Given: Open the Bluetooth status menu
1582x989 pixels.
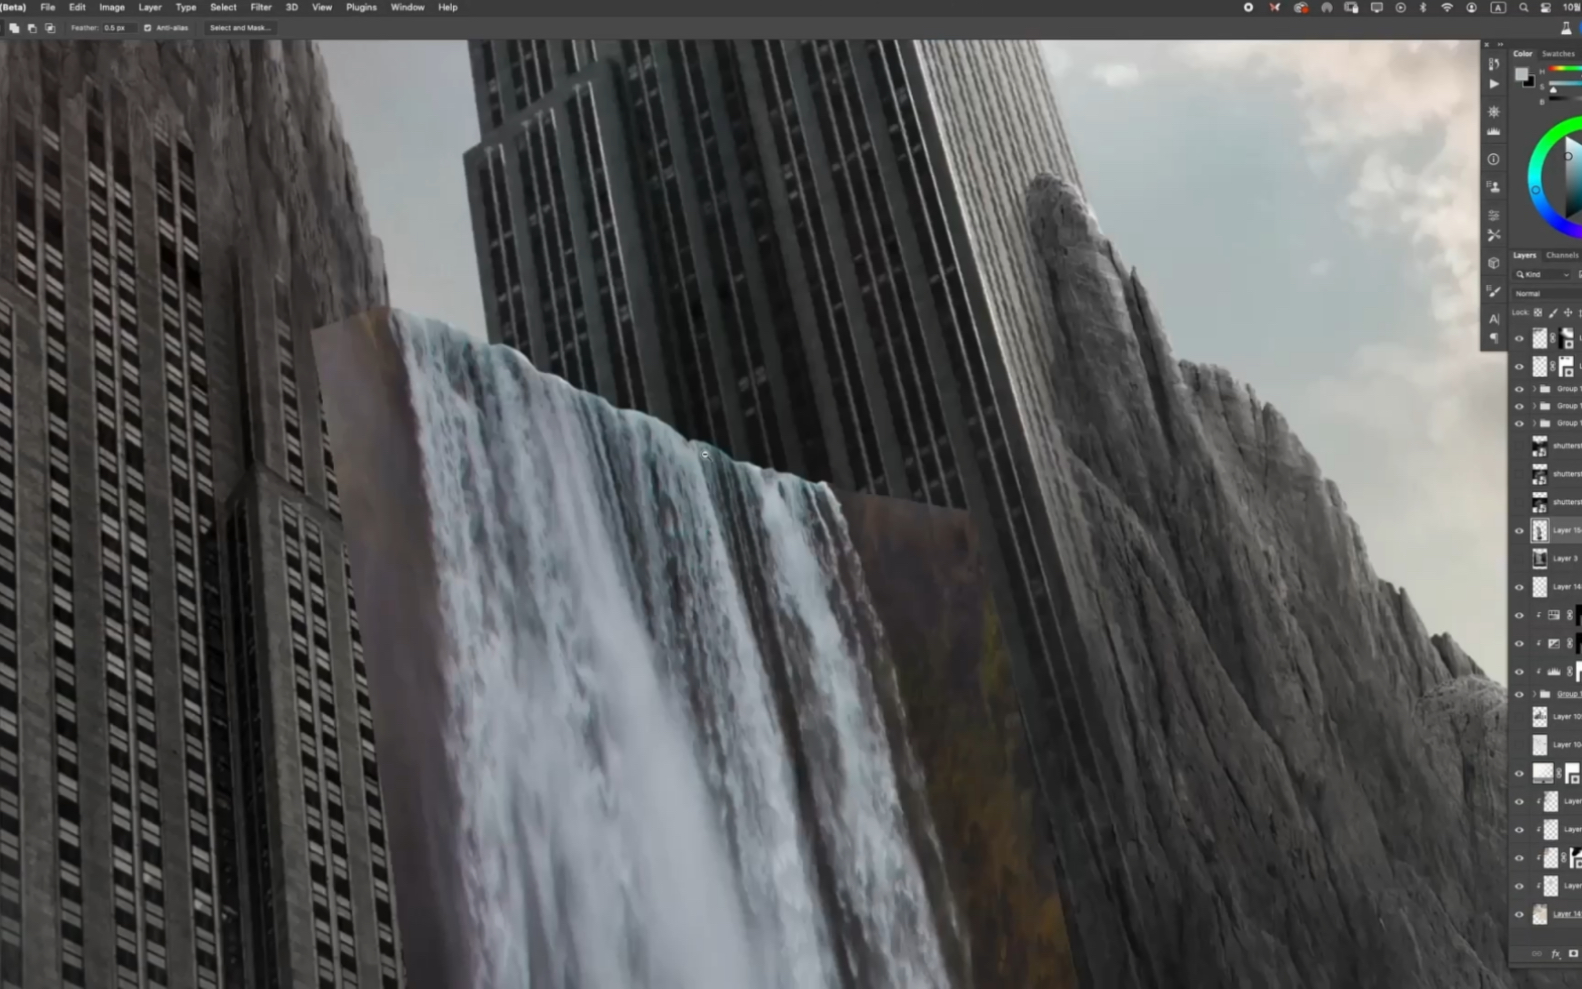Looking at the screenshot, I should (x=1423, y=7).
